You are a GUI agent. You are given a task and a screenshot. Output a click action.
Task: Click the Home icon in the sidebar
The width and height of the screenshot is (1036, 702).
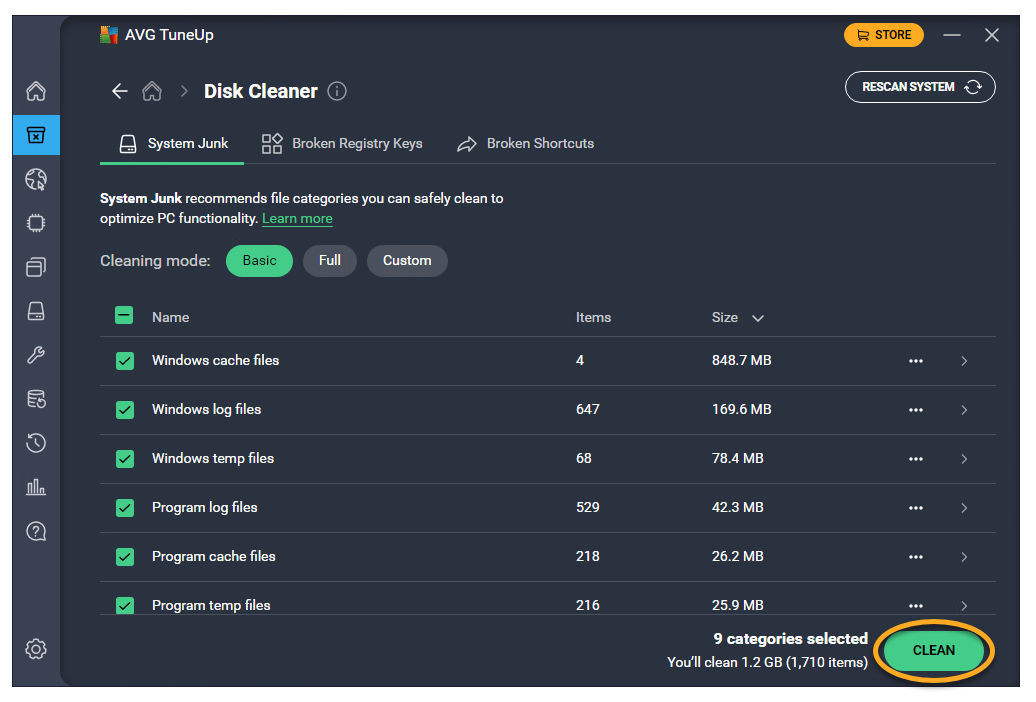(36, 92)
